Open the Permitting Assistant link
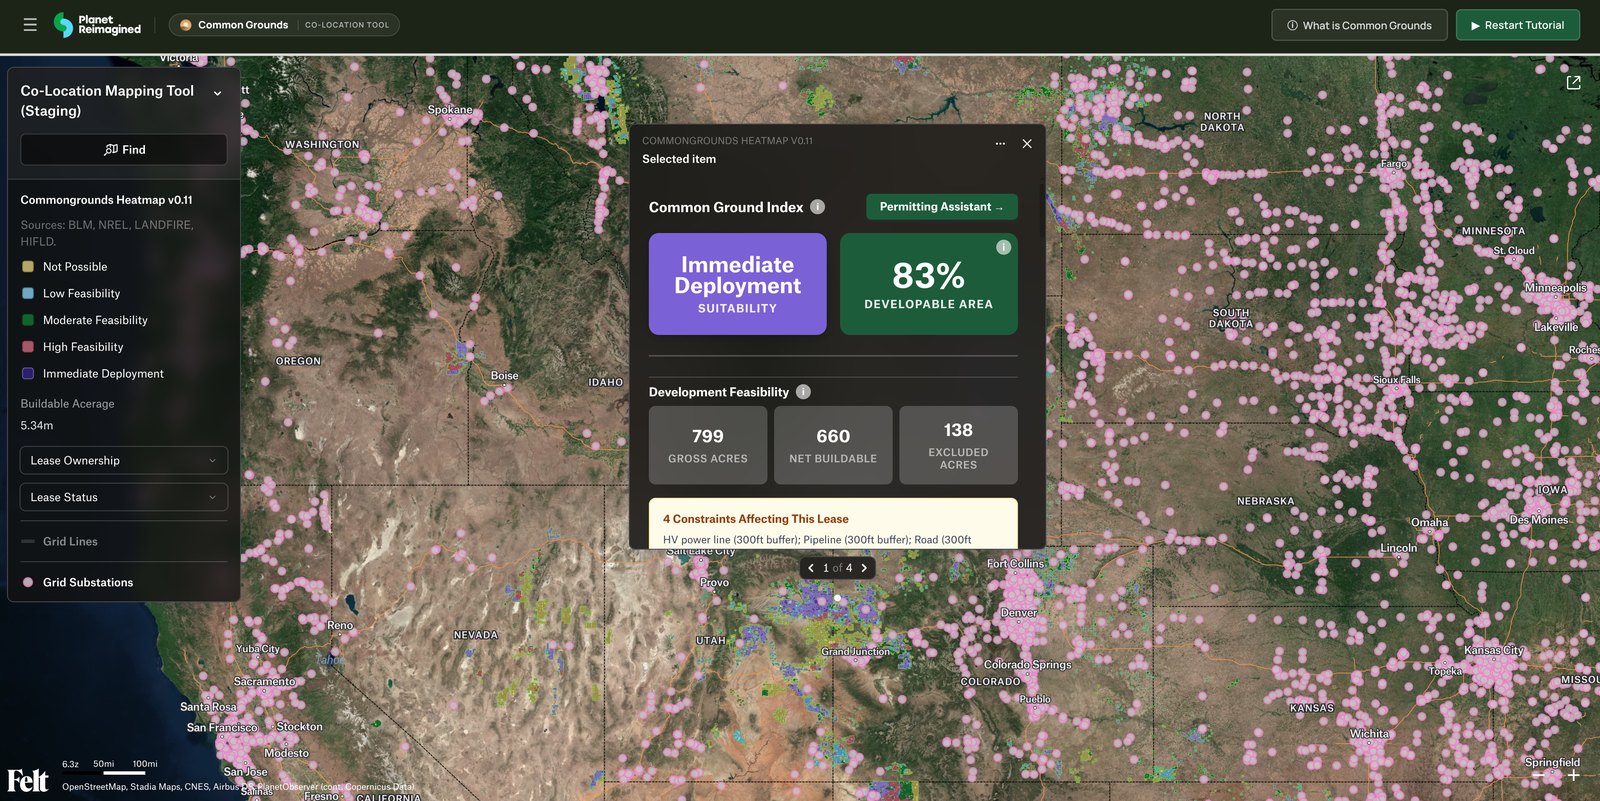 tap(942, 207)
